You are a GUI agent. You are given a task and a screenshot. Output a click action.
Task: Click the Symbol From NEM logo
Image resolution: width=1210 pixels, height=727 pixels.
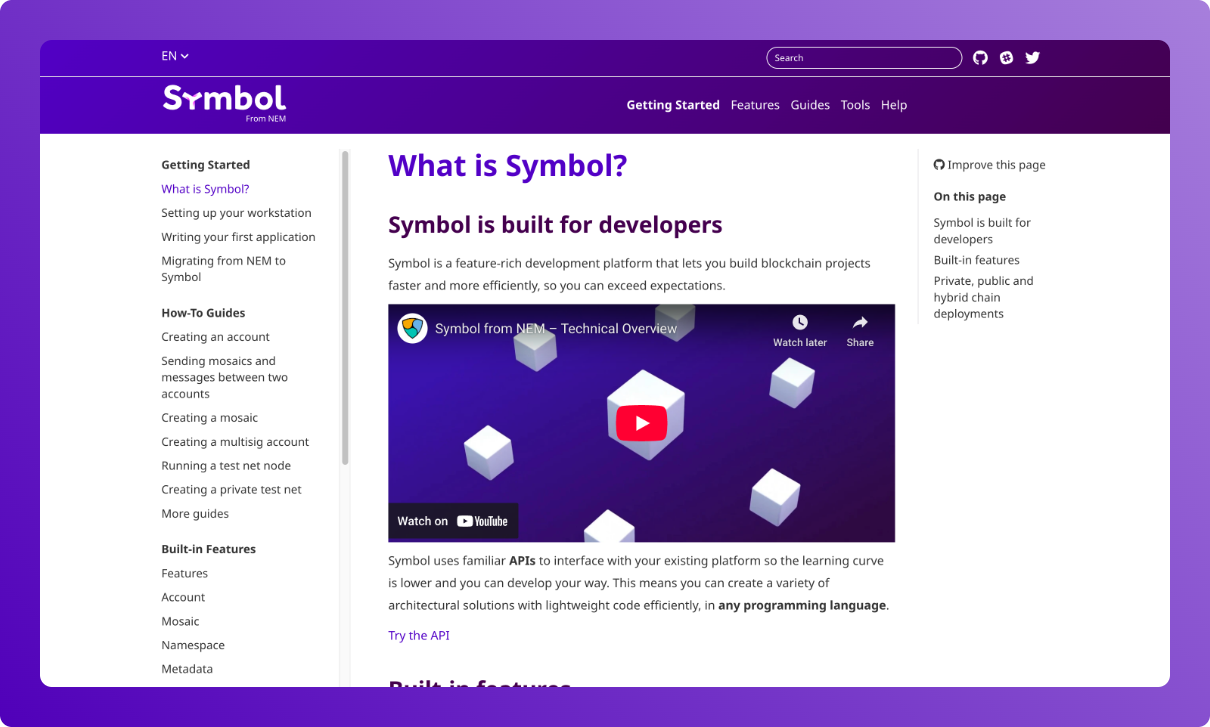(223, 101)
